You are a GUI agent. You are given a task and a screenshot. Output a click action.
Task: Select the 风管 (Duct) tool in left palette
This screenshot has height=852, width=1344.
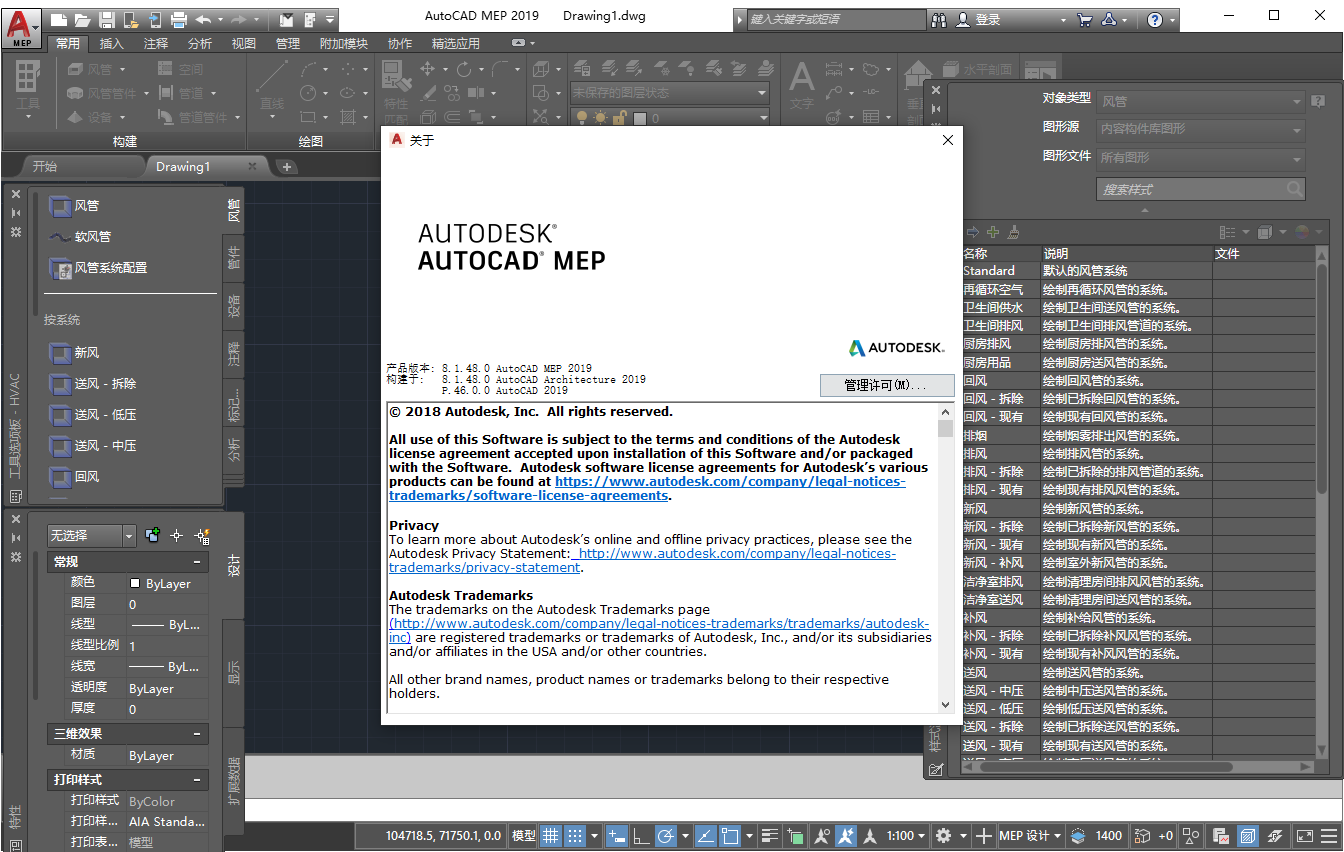click(x=86, y=206)
